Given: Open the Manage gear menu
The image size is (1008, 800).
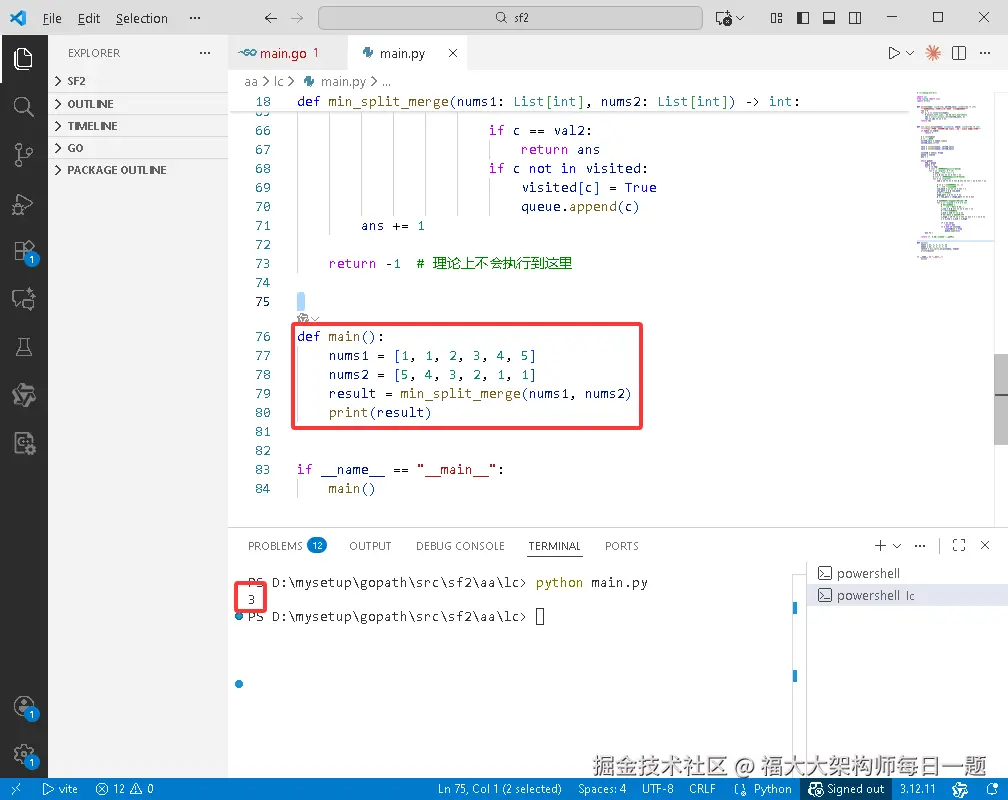Looking at the screenshot, I should tap(24, 755).
